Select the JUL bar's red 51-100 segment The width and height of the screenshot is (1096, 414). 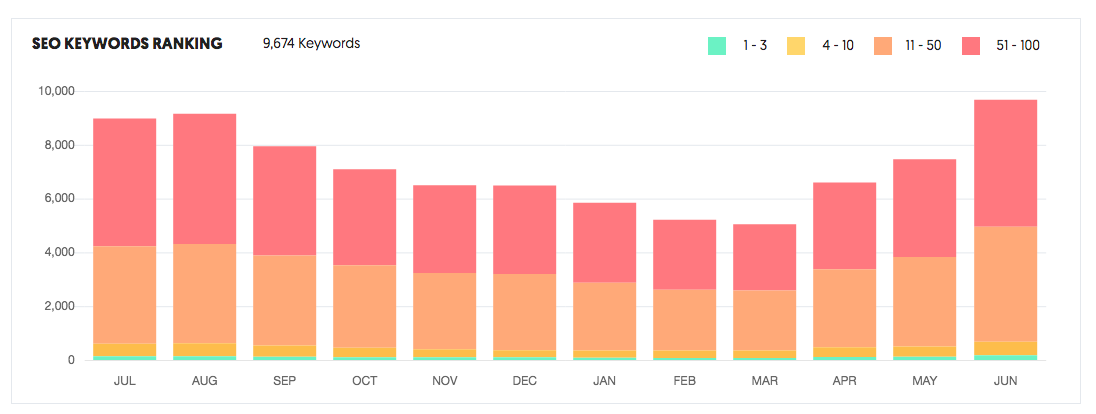(x=124, y=182)
